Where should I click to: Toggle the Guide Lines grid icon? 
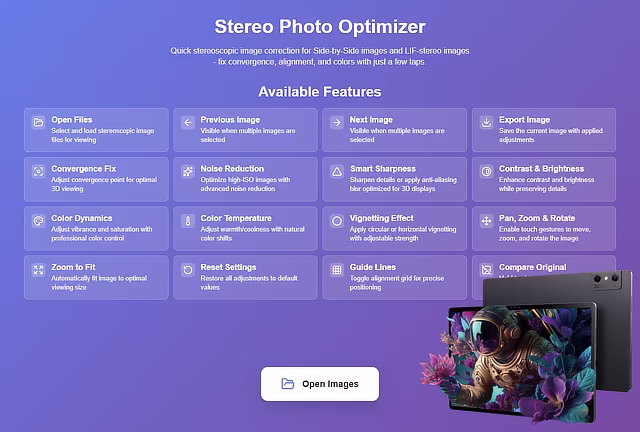pos(337,270)
